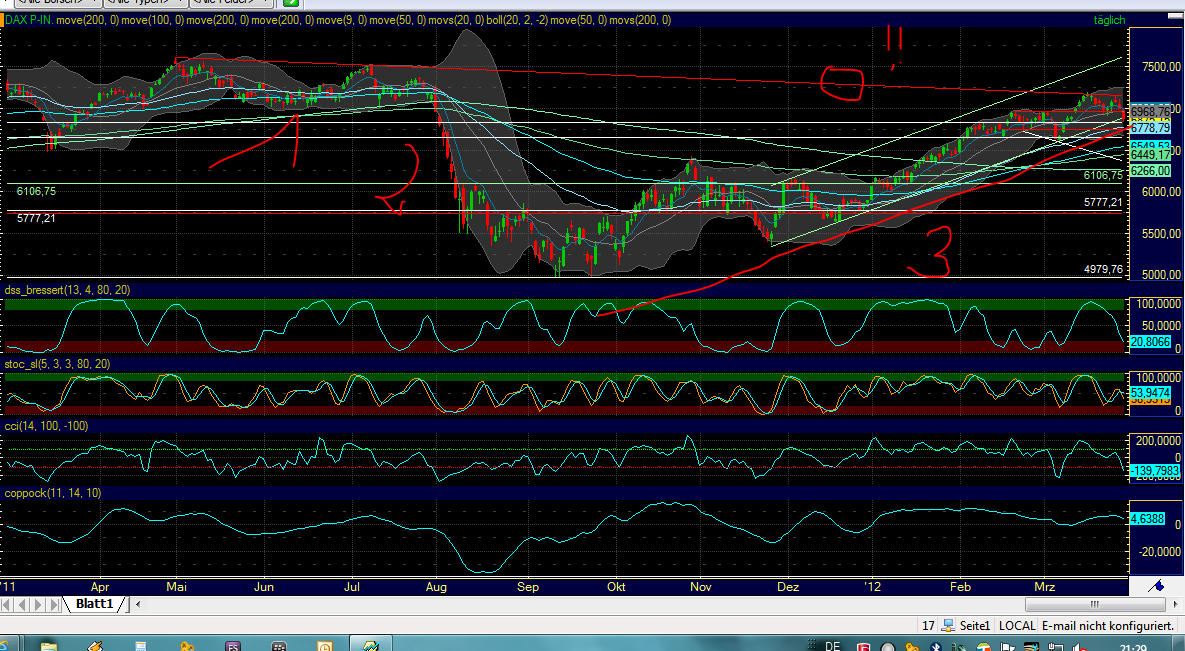Switch to the Blatt1 sheet tab

(93, 604)
